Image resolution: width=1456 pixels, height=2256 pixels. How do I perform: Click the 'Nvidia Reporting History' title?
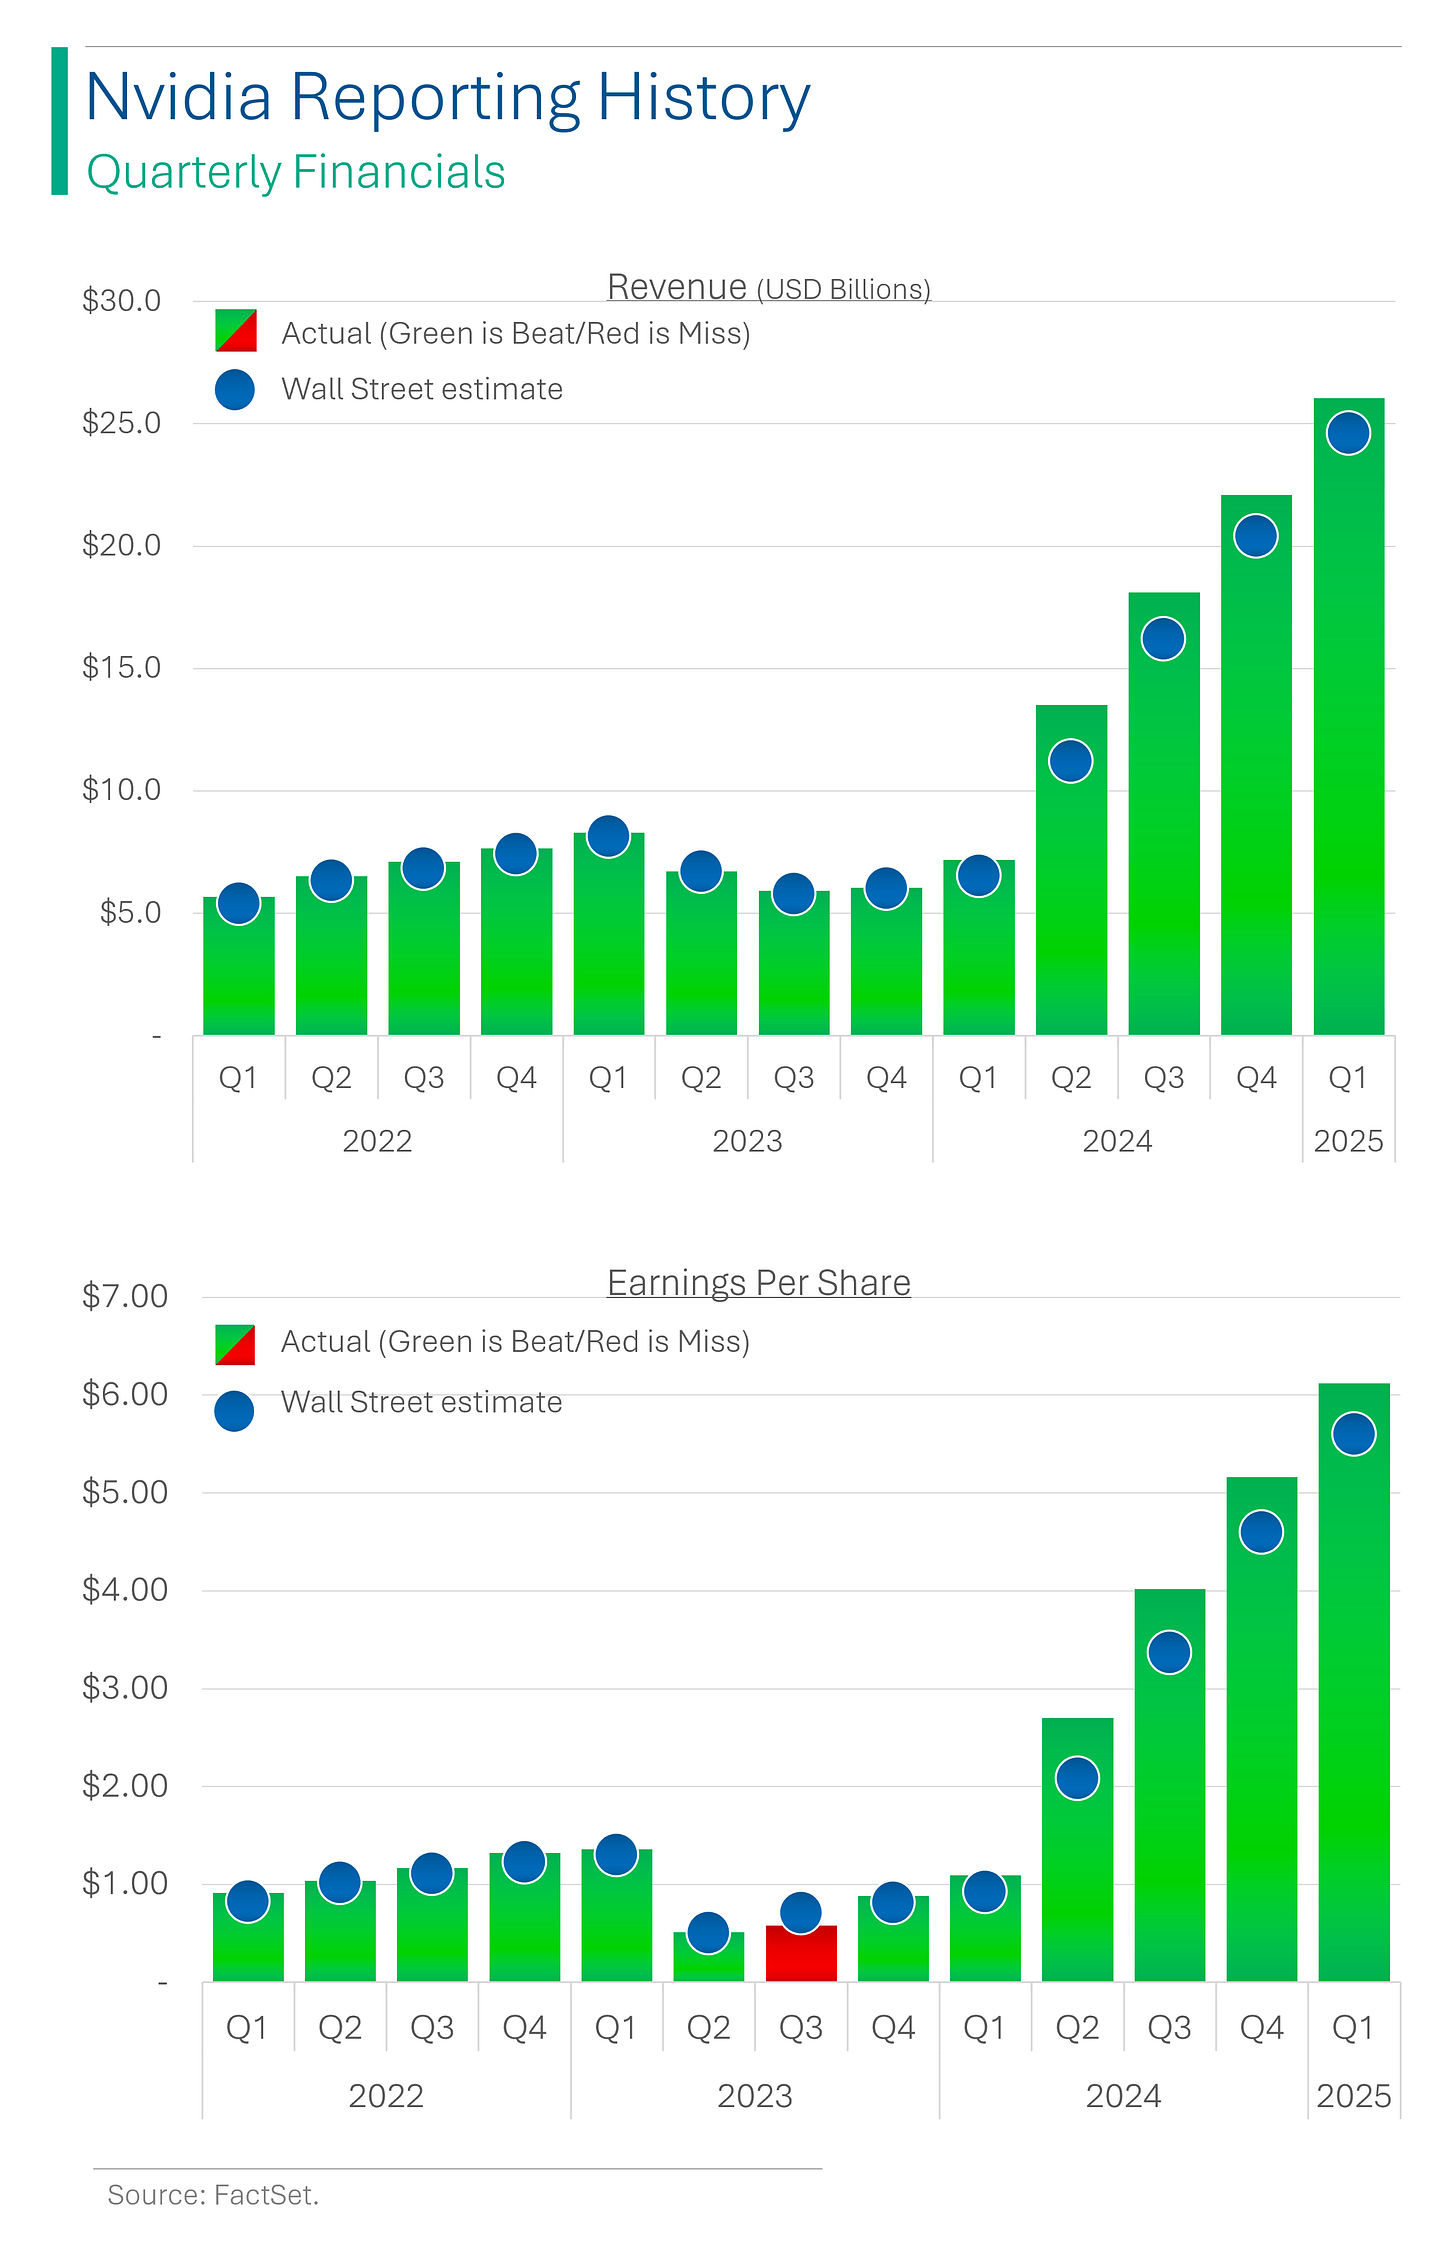[447, 99]
